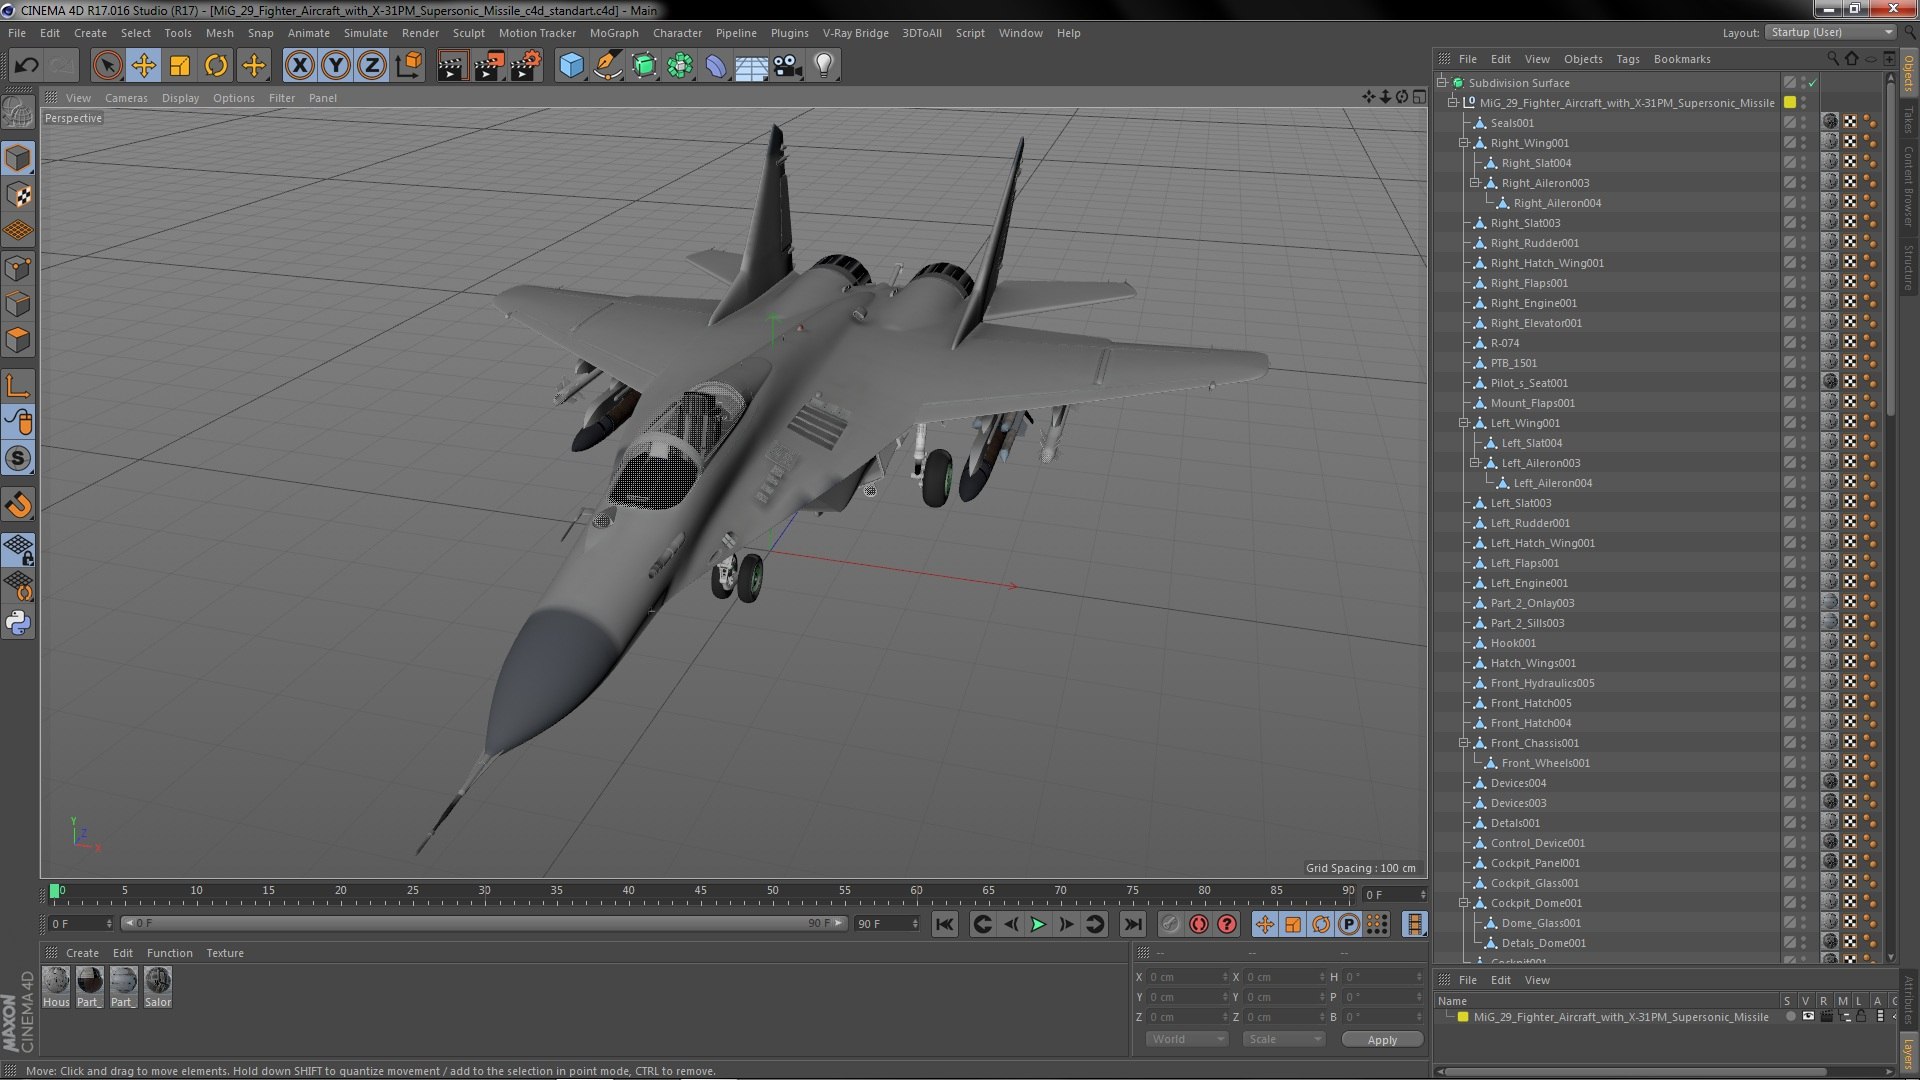Toggle X axis lock
Screen dimensions: 1920x1080
(299, 66)
